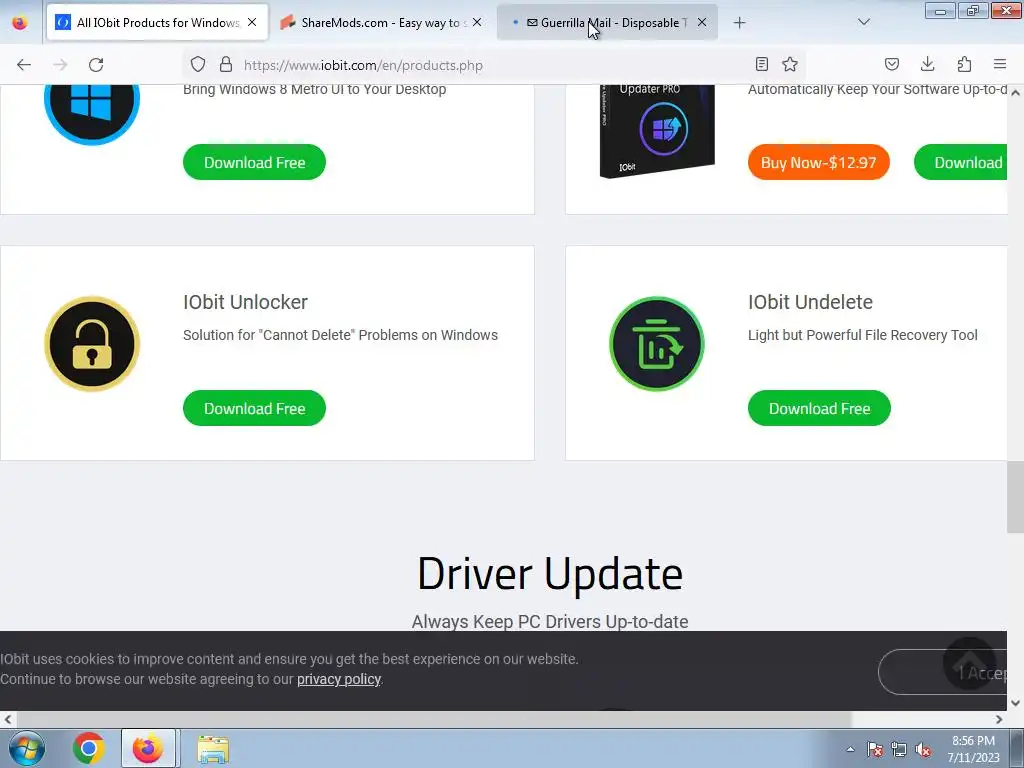1024x768 pixels.
Task: Click the site security padlock icon
Action: [x=226, y=64]
